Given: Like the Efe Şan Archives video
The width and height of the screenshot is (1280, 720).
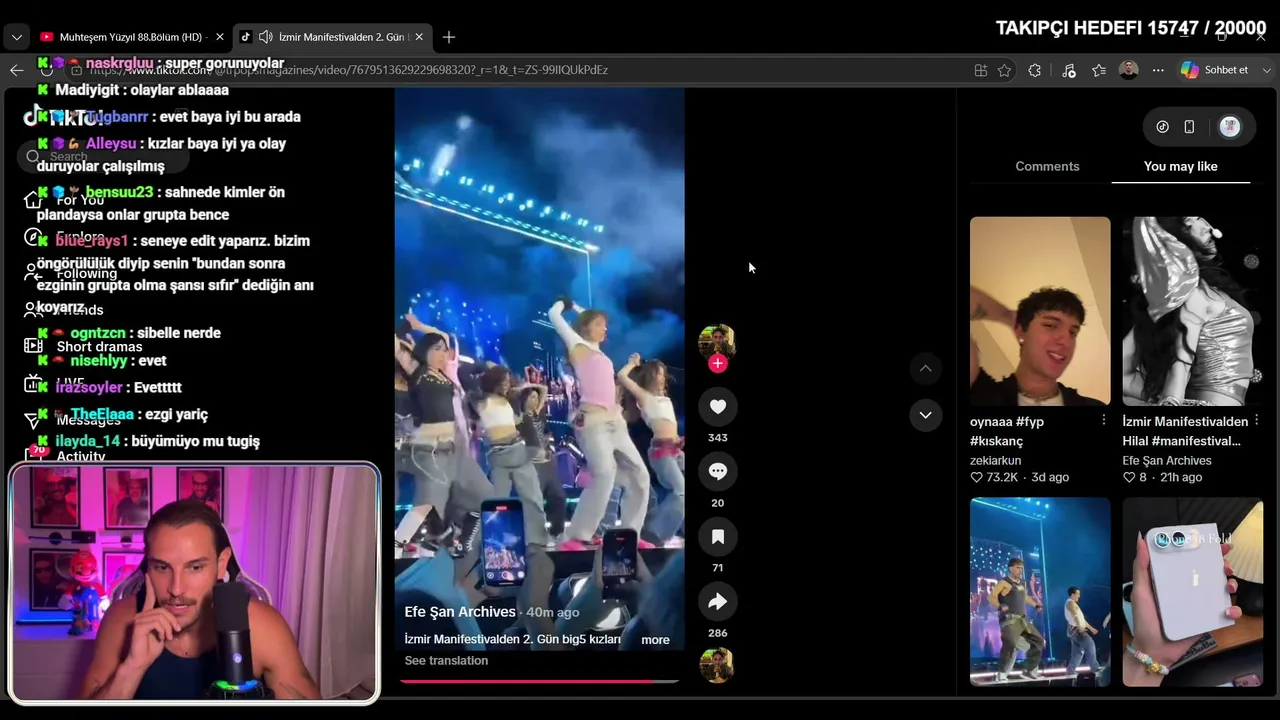Looking at the screenshot, I should click(x=717, y=407).
